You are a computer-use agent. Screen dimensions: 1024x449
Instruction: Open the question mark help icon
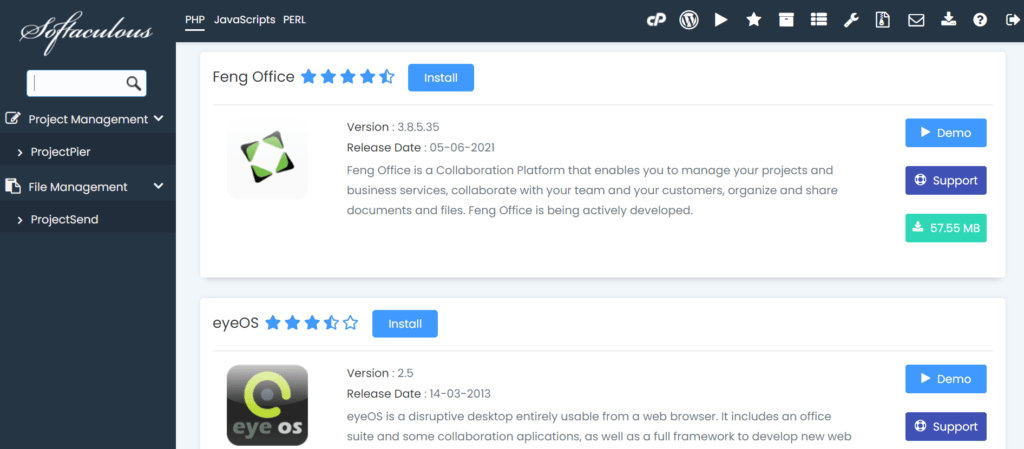980,20
